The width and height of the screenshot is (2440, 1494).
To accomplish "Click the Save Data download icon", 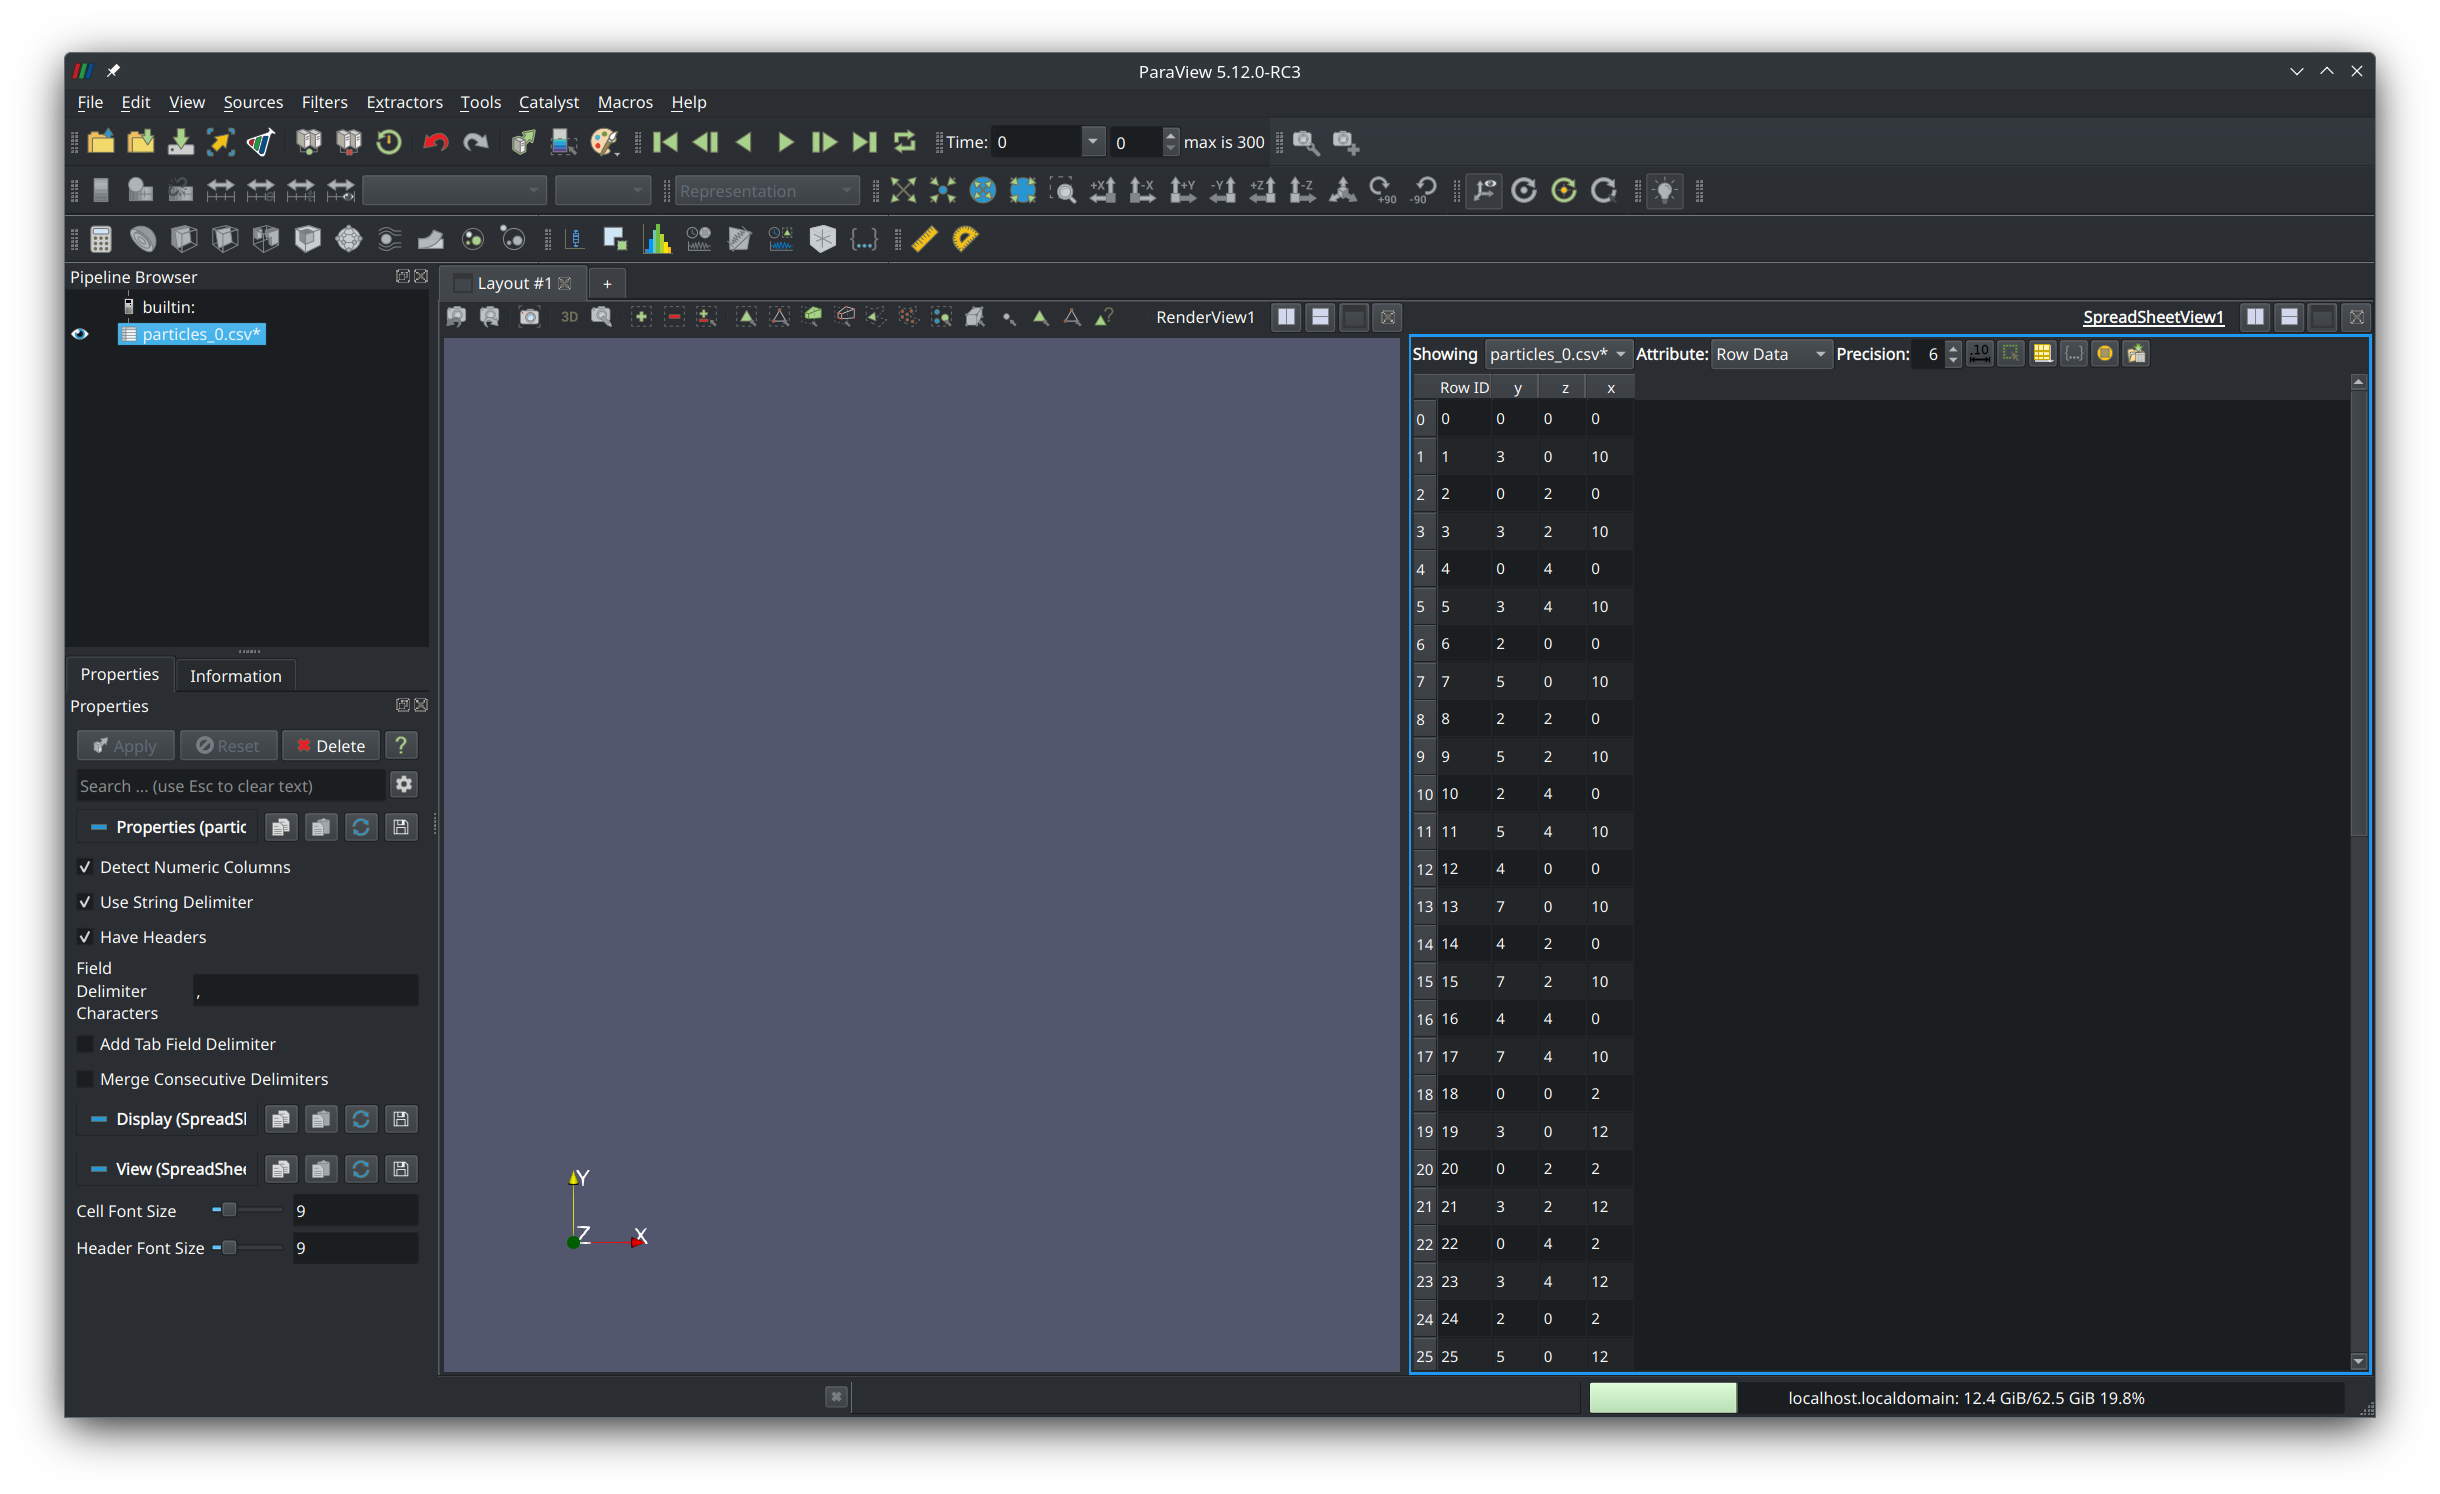I will click(181, 142).
